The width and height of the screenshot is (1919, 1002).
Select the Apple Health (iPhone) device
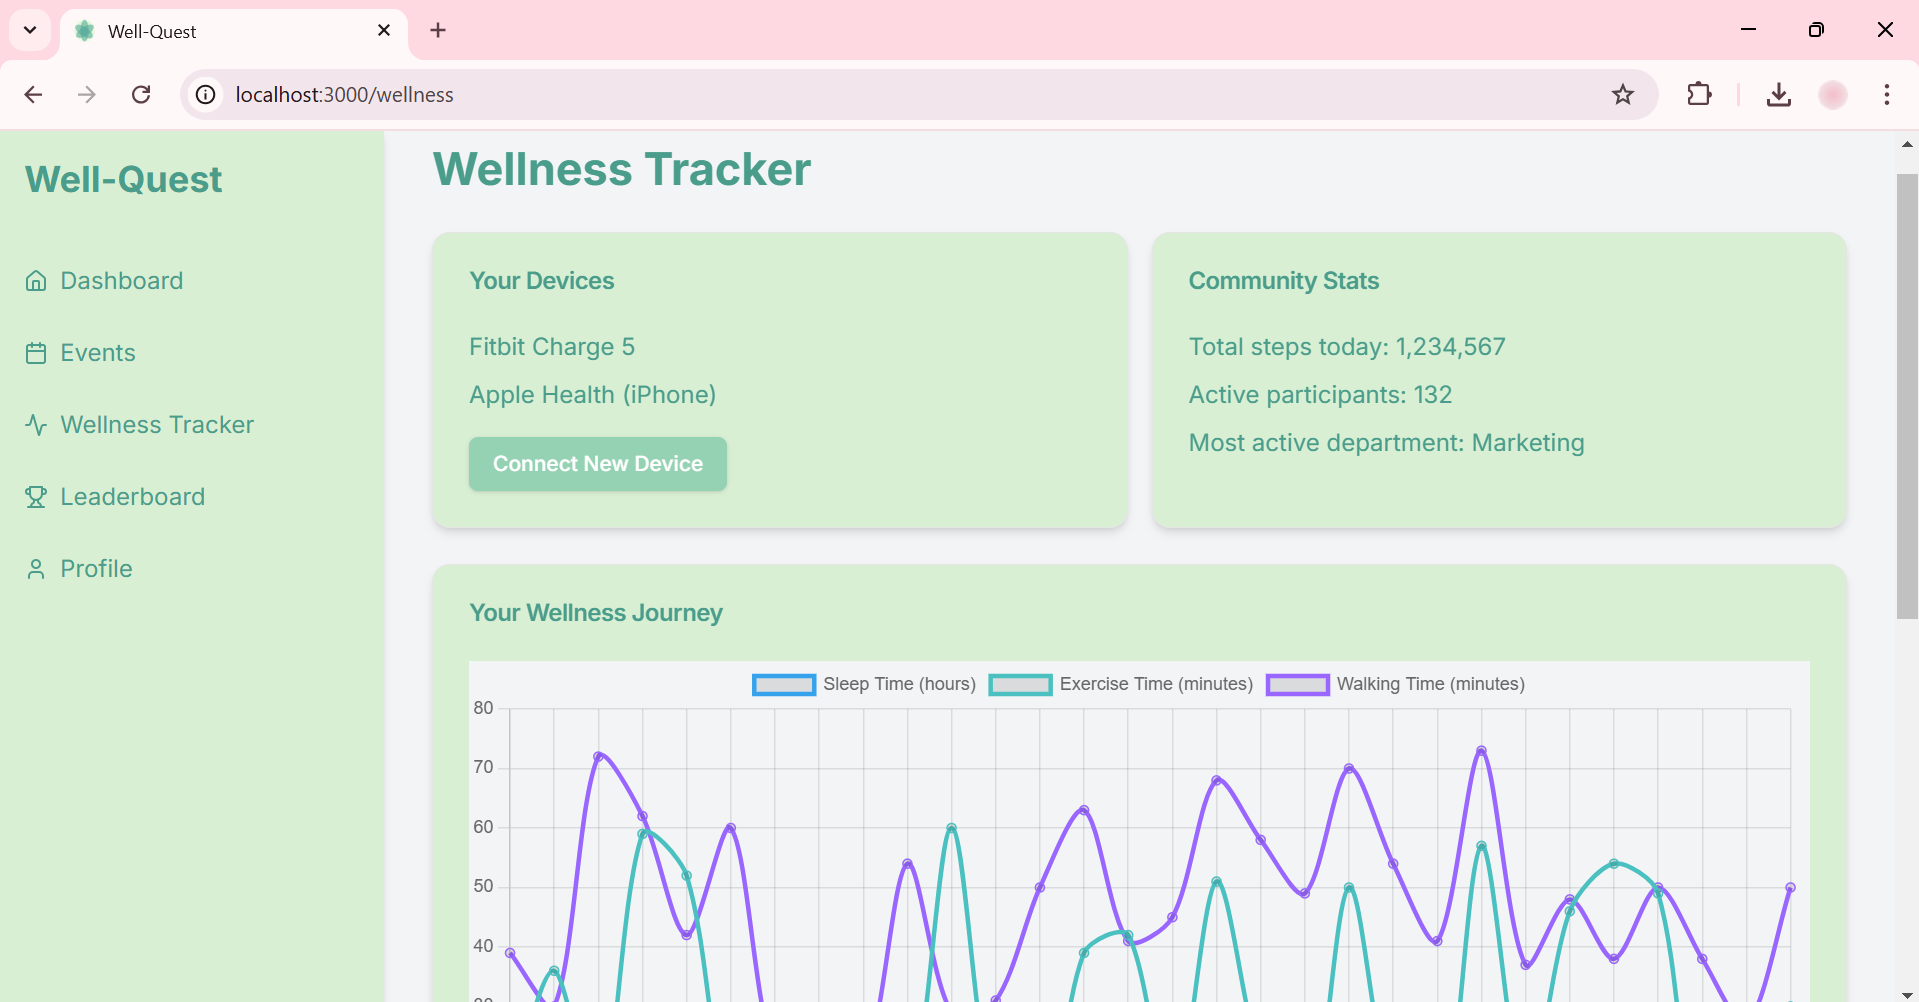593,395
